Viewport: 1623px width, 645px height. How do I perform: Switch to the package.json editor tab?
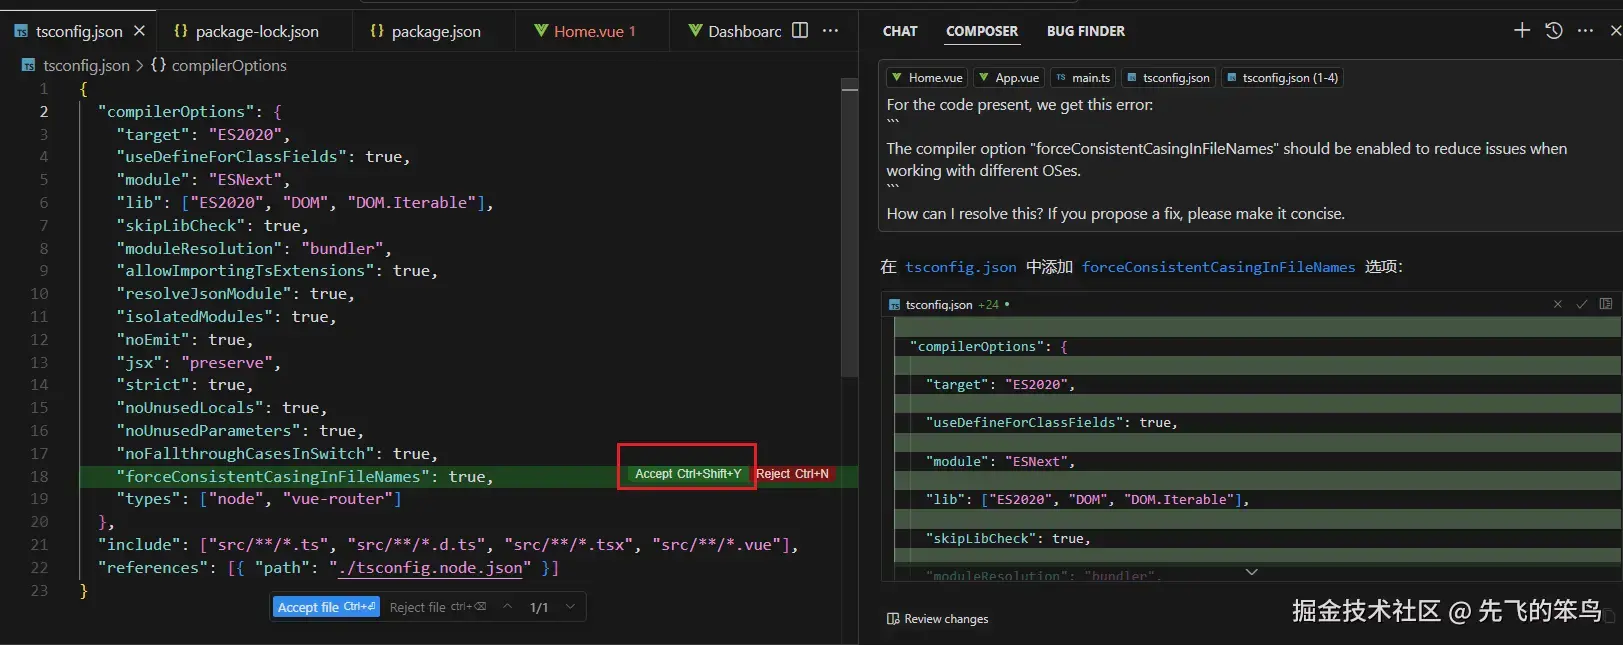click(x=425, y=31)
